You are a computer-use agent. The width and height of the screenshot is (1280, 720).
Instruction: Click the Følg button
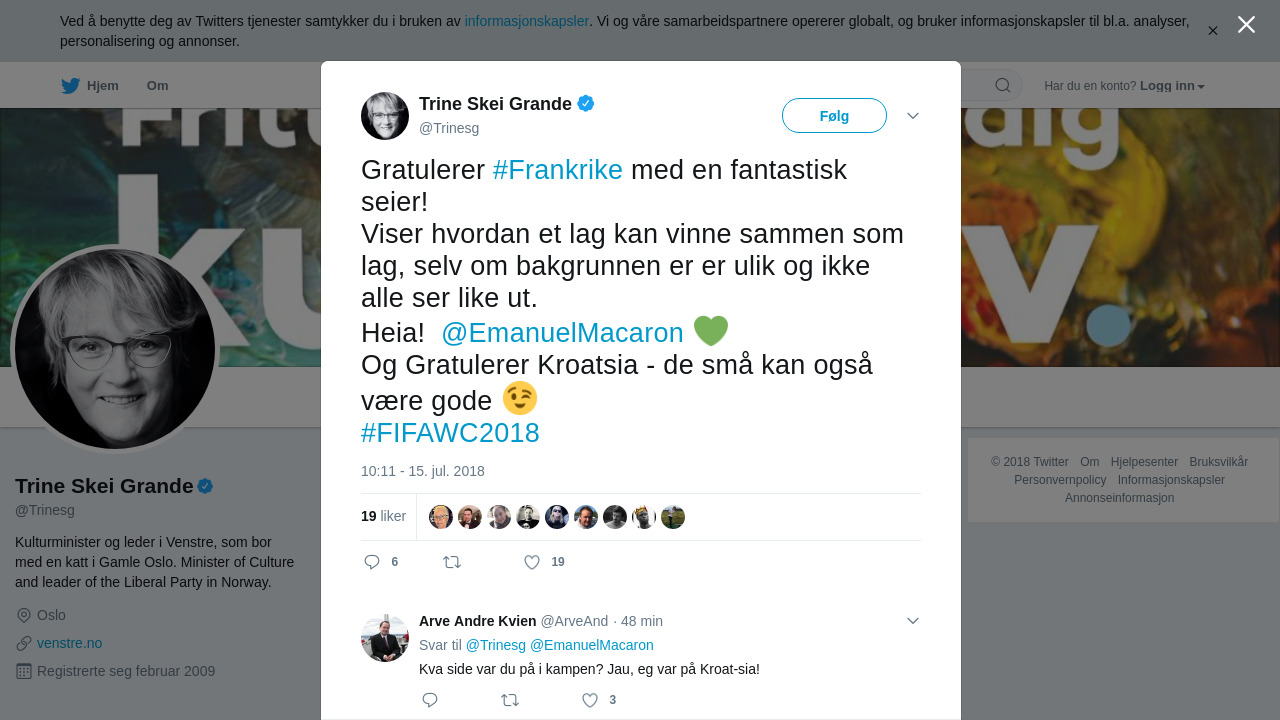point(834,116)
